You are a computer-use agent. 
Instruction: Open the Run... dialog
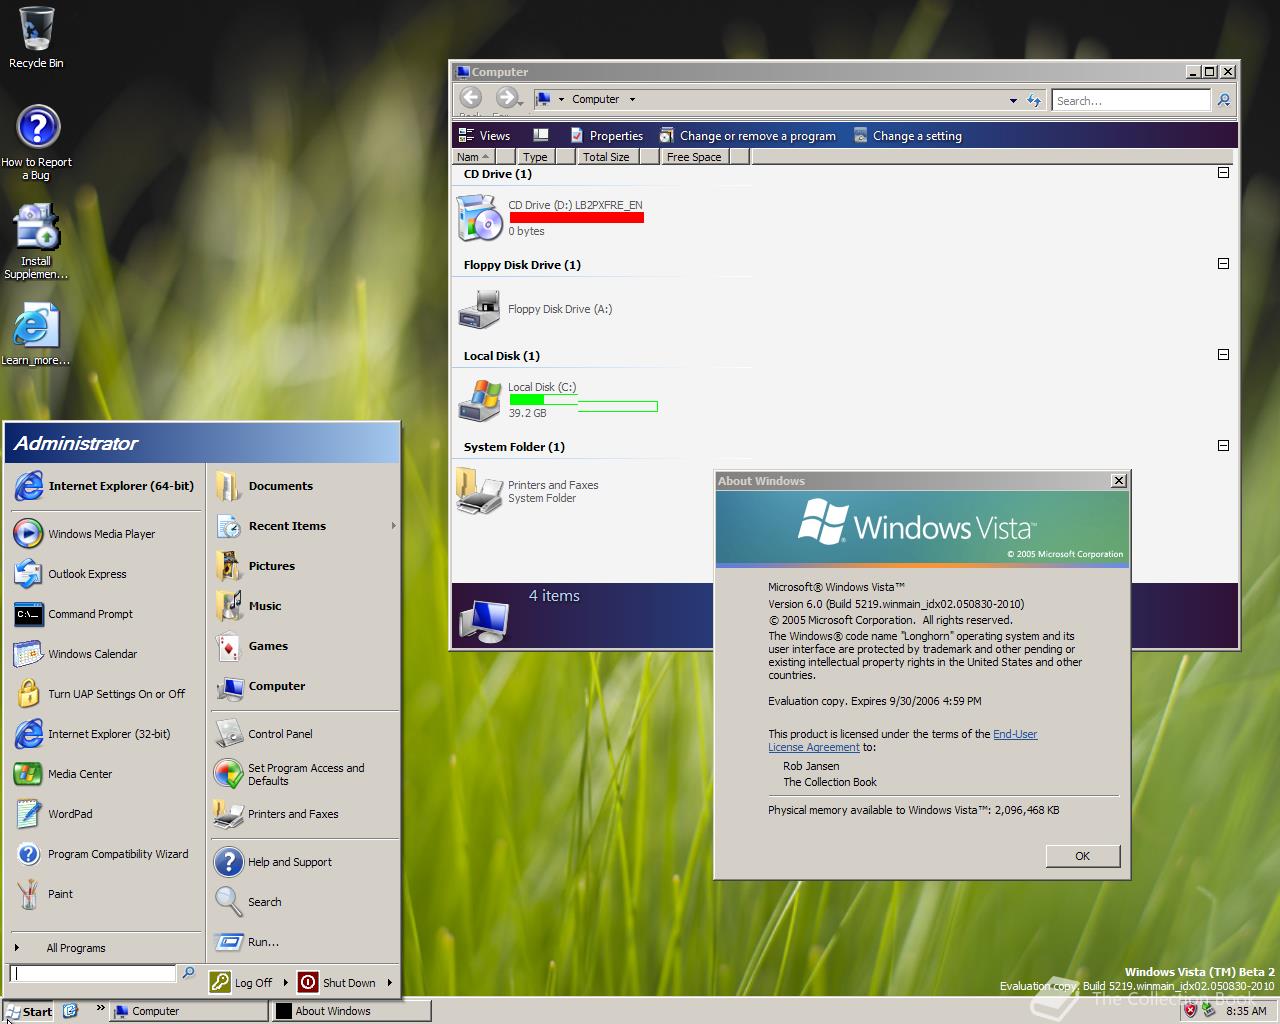[x=304, y=942]
